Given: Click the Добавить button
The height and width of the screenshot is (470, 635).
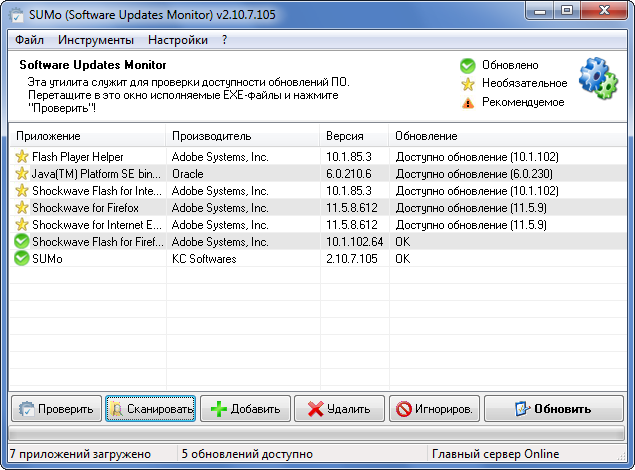Looking at the screenshot, I should [x=245, y=409].
